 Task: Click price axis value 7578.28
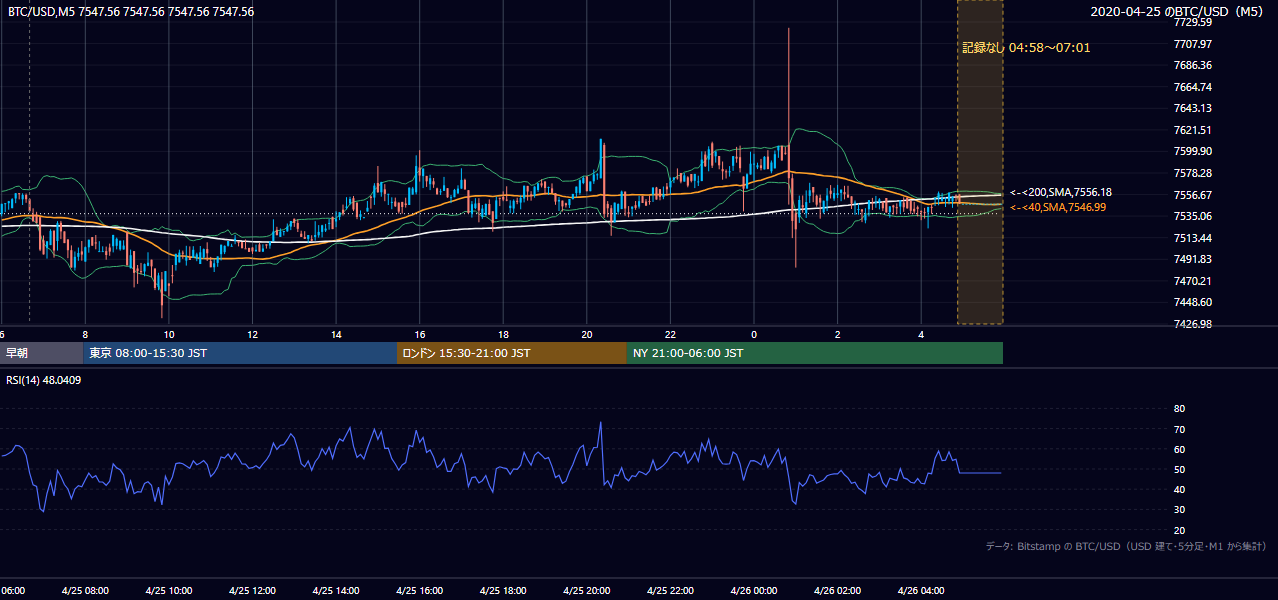[x=1193, y=173]
